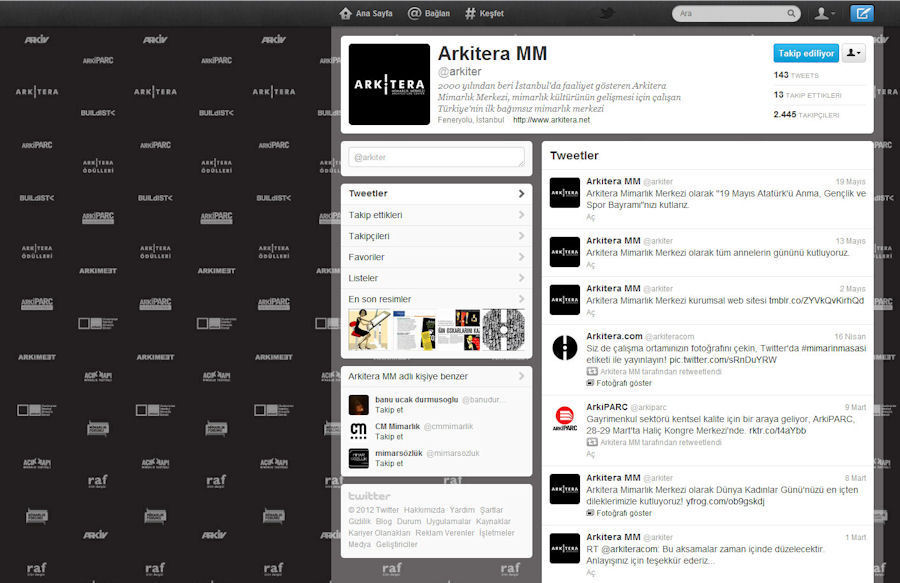Open first recent image of seated woman
The width and height of the screenshot is (900, 583).
coord(370,330)
